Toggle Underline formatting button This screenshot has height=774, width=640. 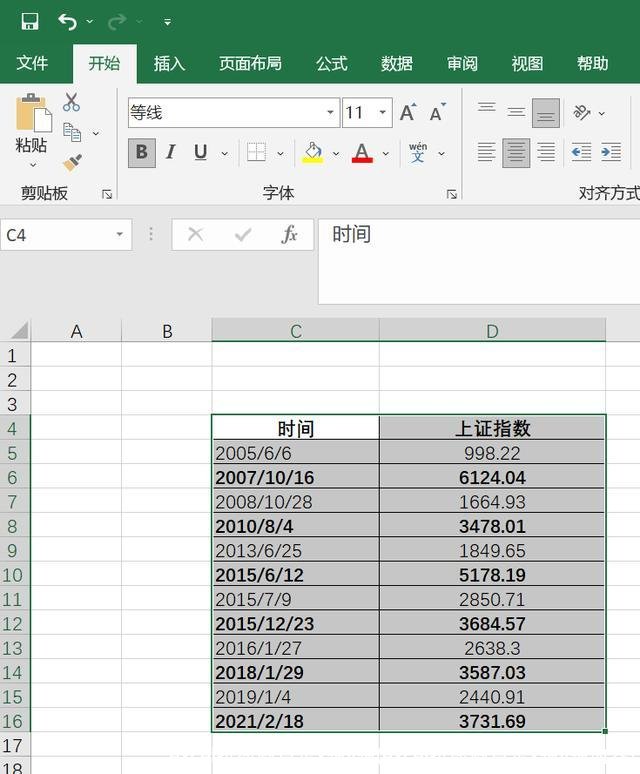(x=200, y=153)
